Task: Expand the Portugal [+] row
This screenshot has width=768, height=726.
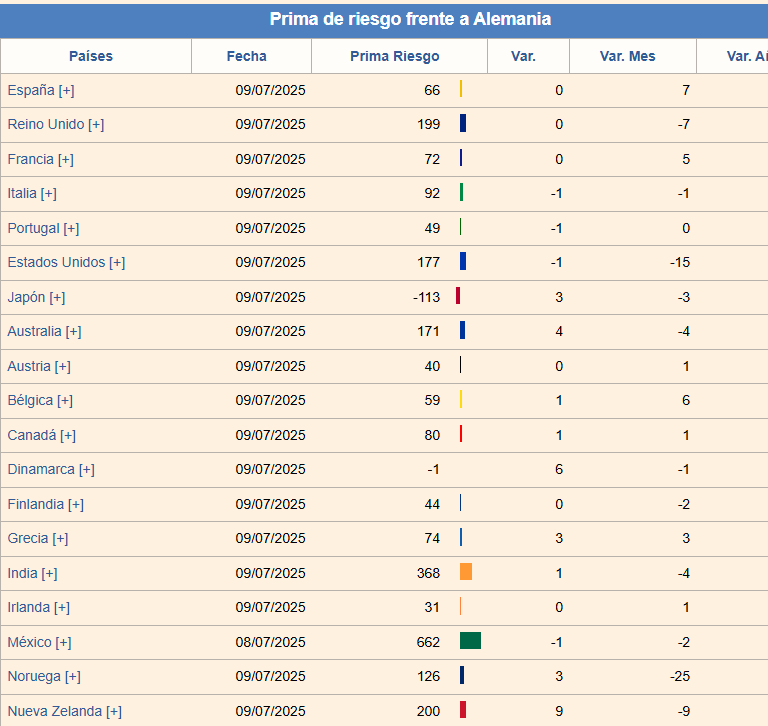Action: pyautogui.click(x=71, y=228)
